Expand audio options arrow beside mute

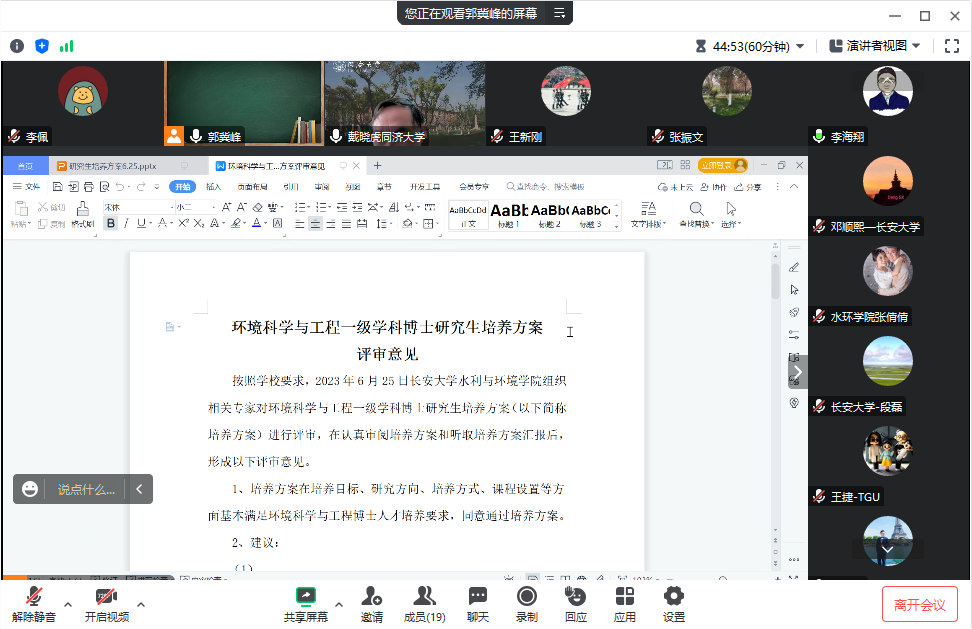[68, 604]
